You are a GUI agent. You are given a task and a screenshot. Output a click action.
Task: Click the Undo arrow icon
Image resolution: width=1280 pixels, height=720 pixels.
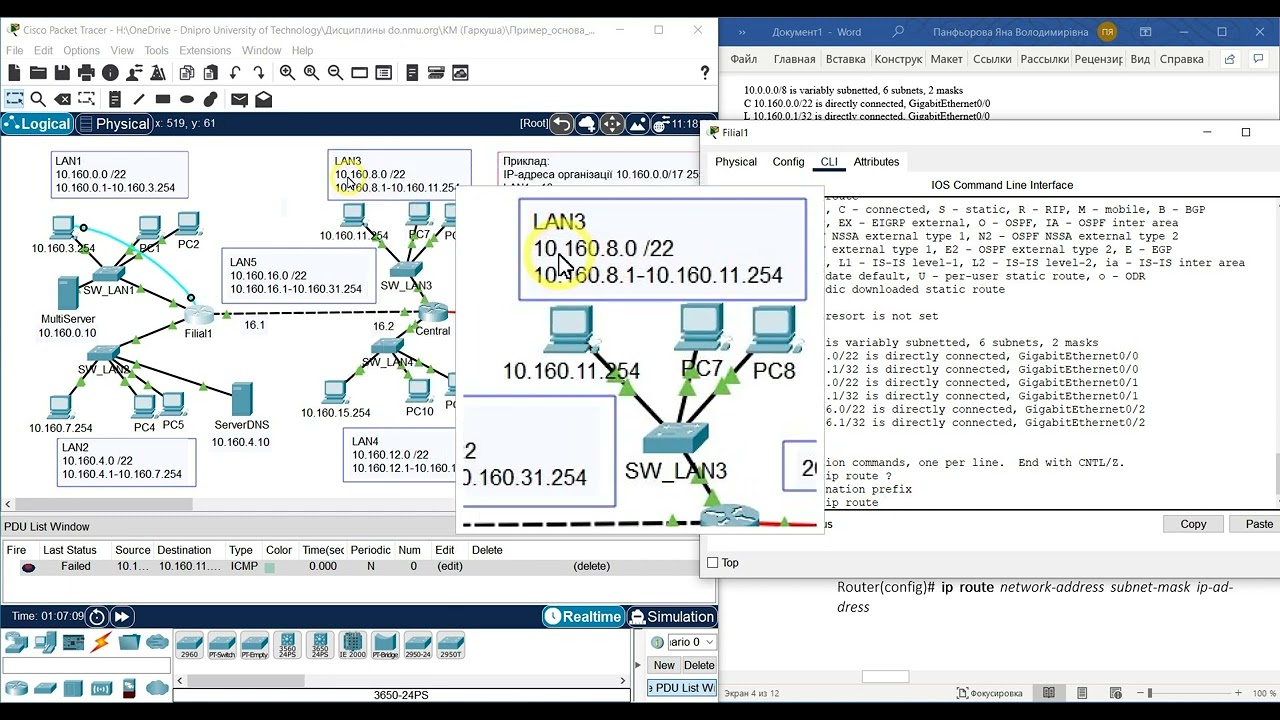click(x=235, y=73)
